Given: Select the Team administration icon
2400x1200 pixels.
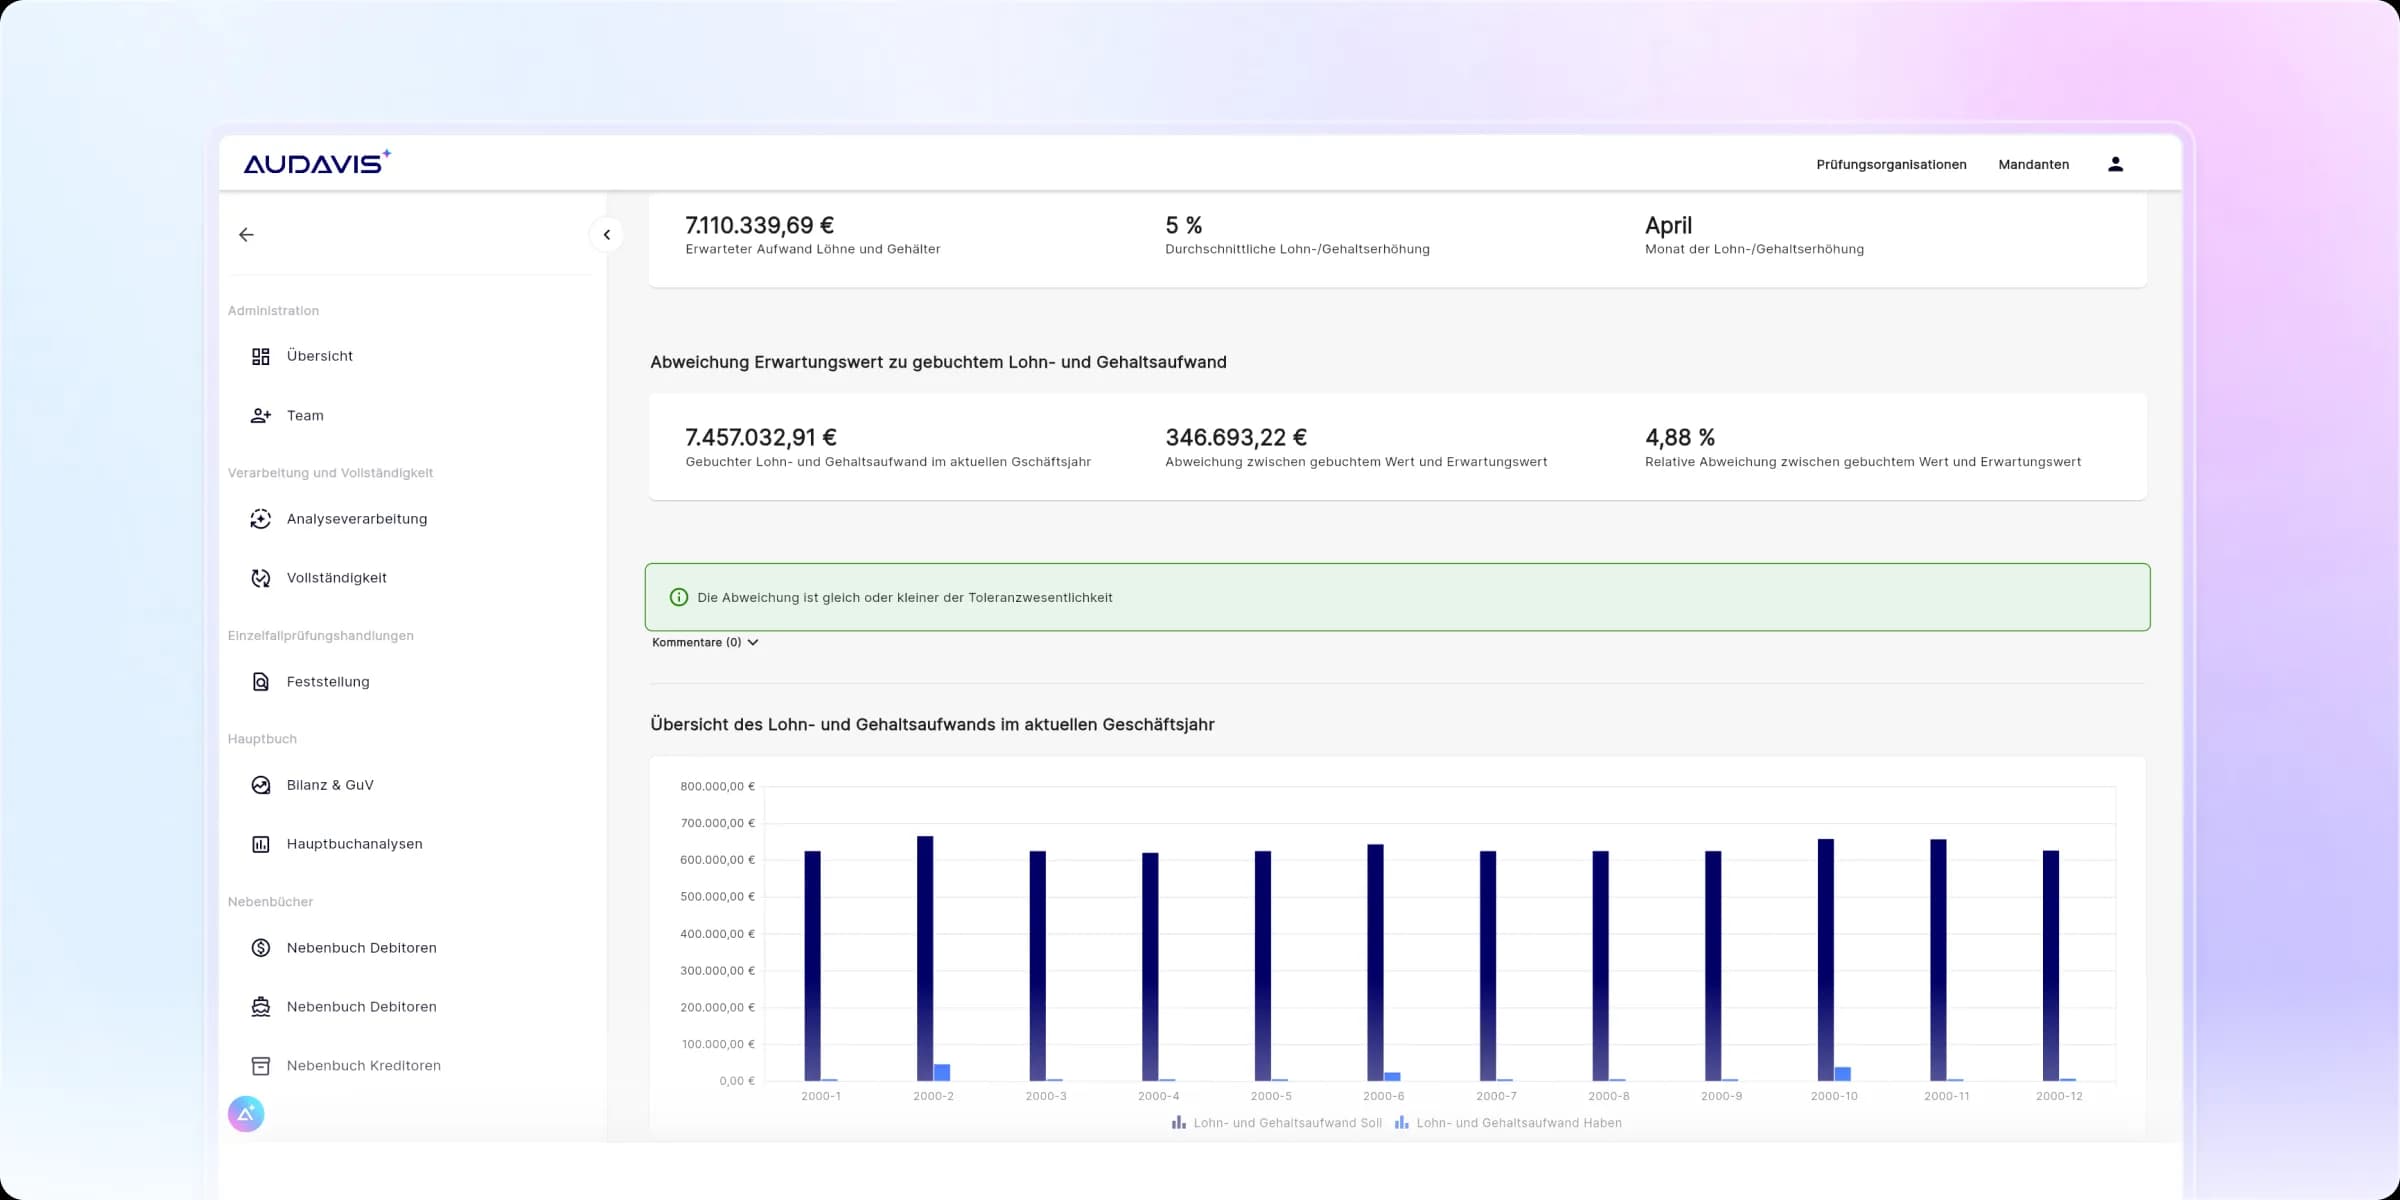Looking at the screenshot, I should 261,414.
